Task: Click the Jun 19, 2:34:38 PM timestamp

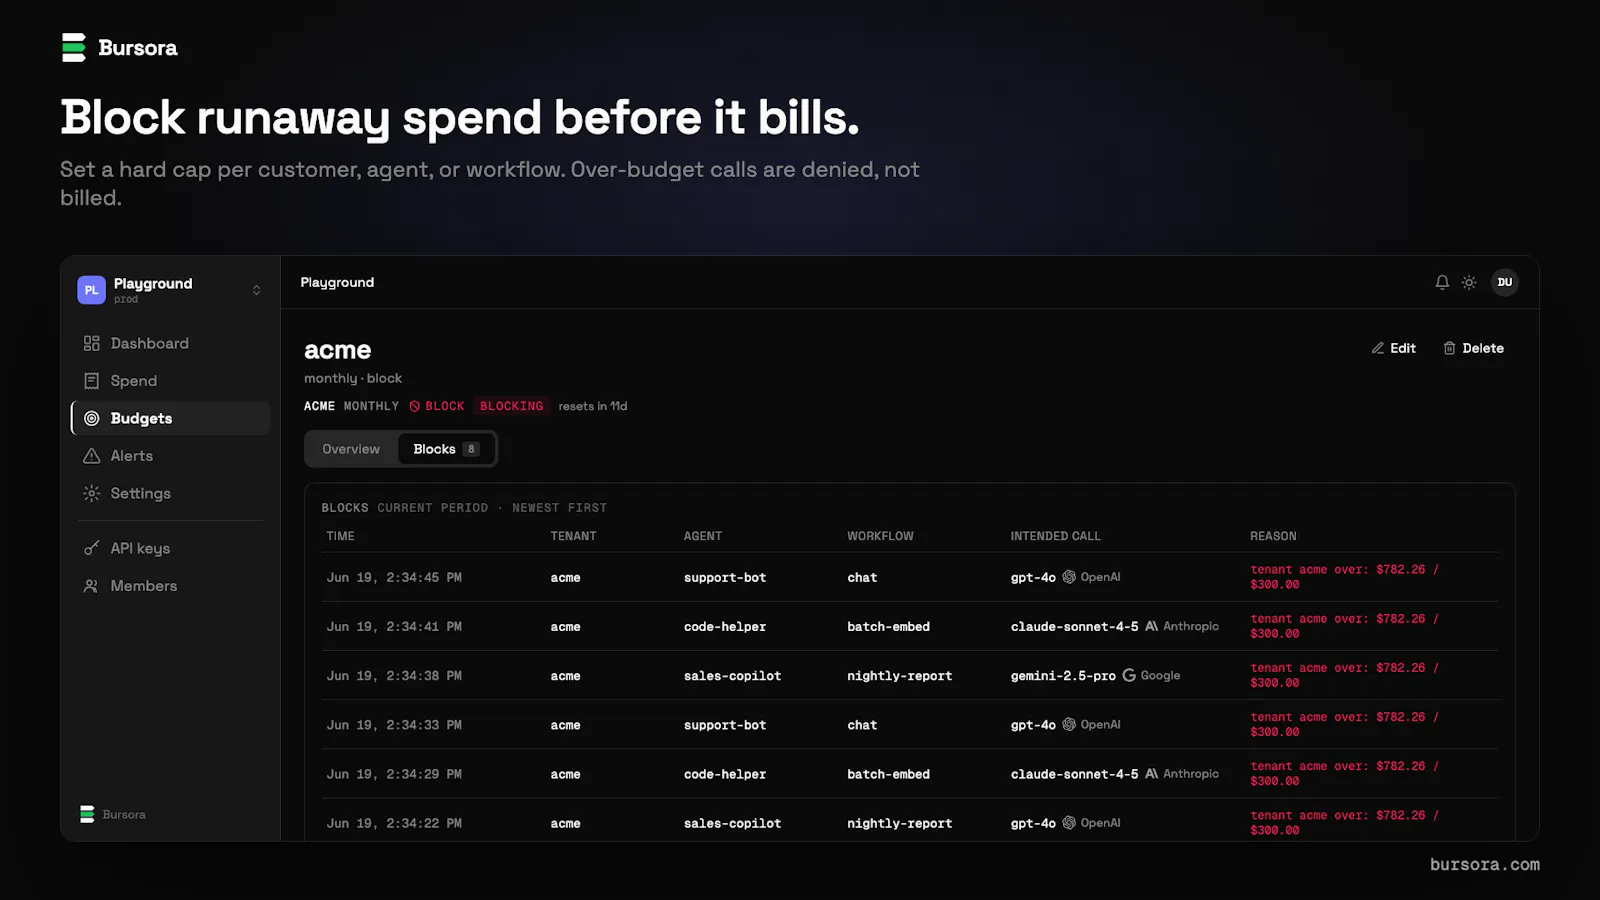Action: [394, 676]
